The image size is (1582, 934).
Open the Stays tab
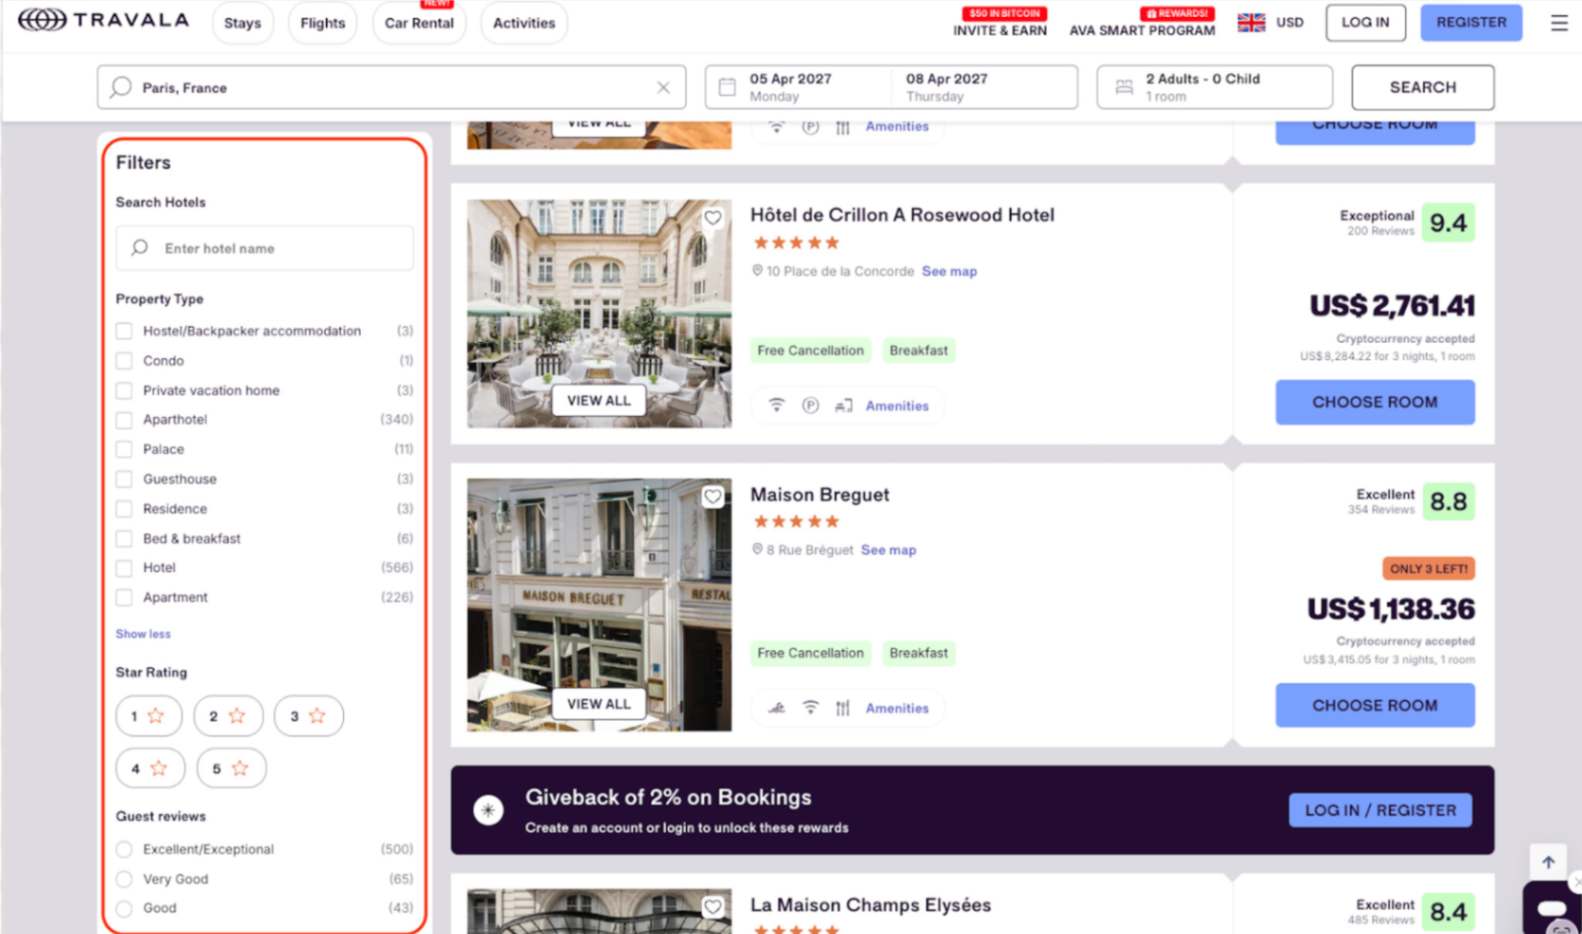(242, 23)
